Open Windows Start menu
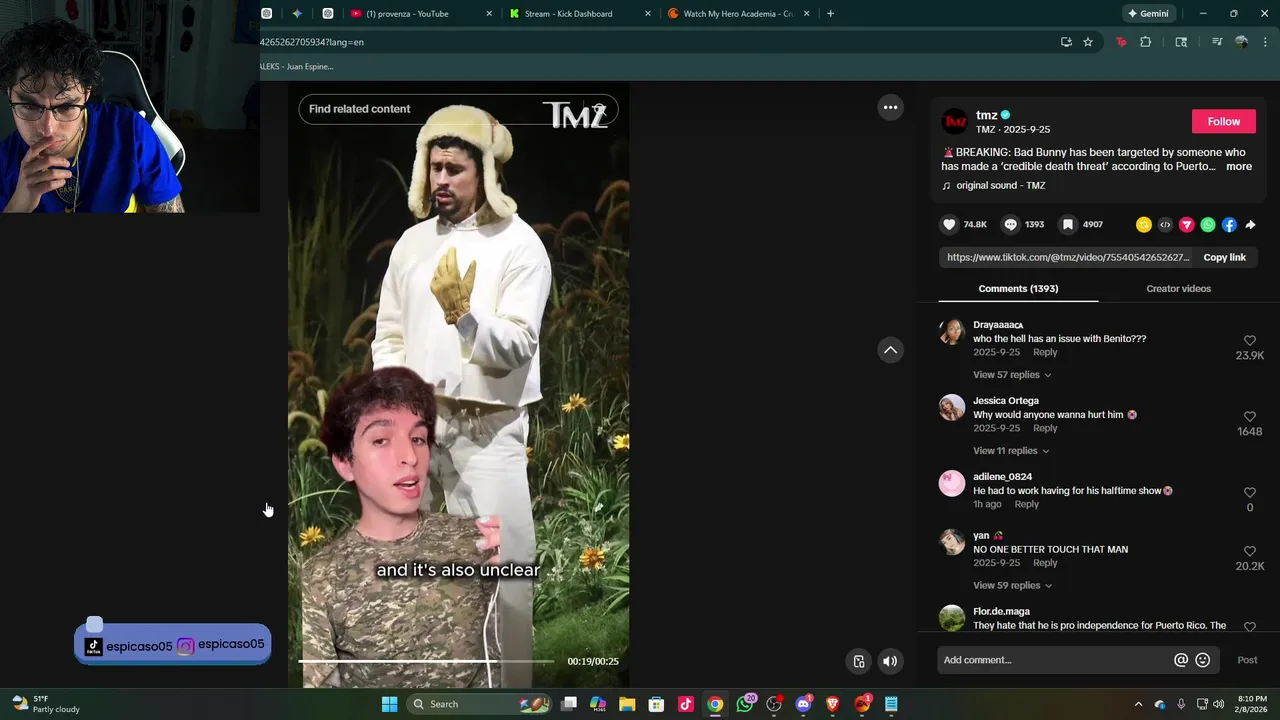1280x720 pixels. (389, 704)
